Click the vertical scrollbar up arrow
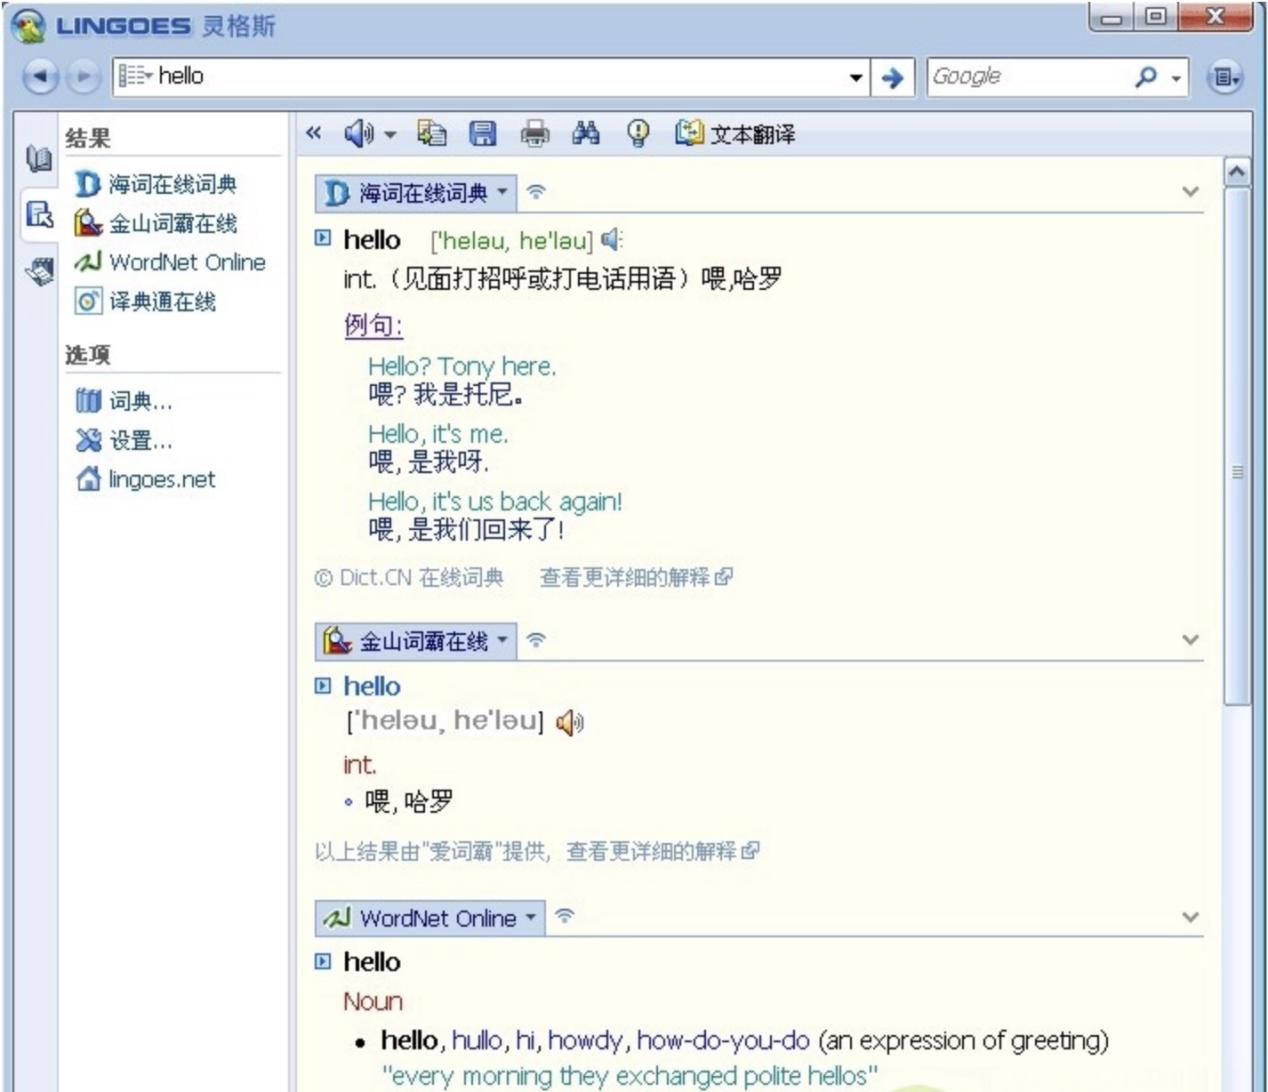 (x=1238, y=172)
